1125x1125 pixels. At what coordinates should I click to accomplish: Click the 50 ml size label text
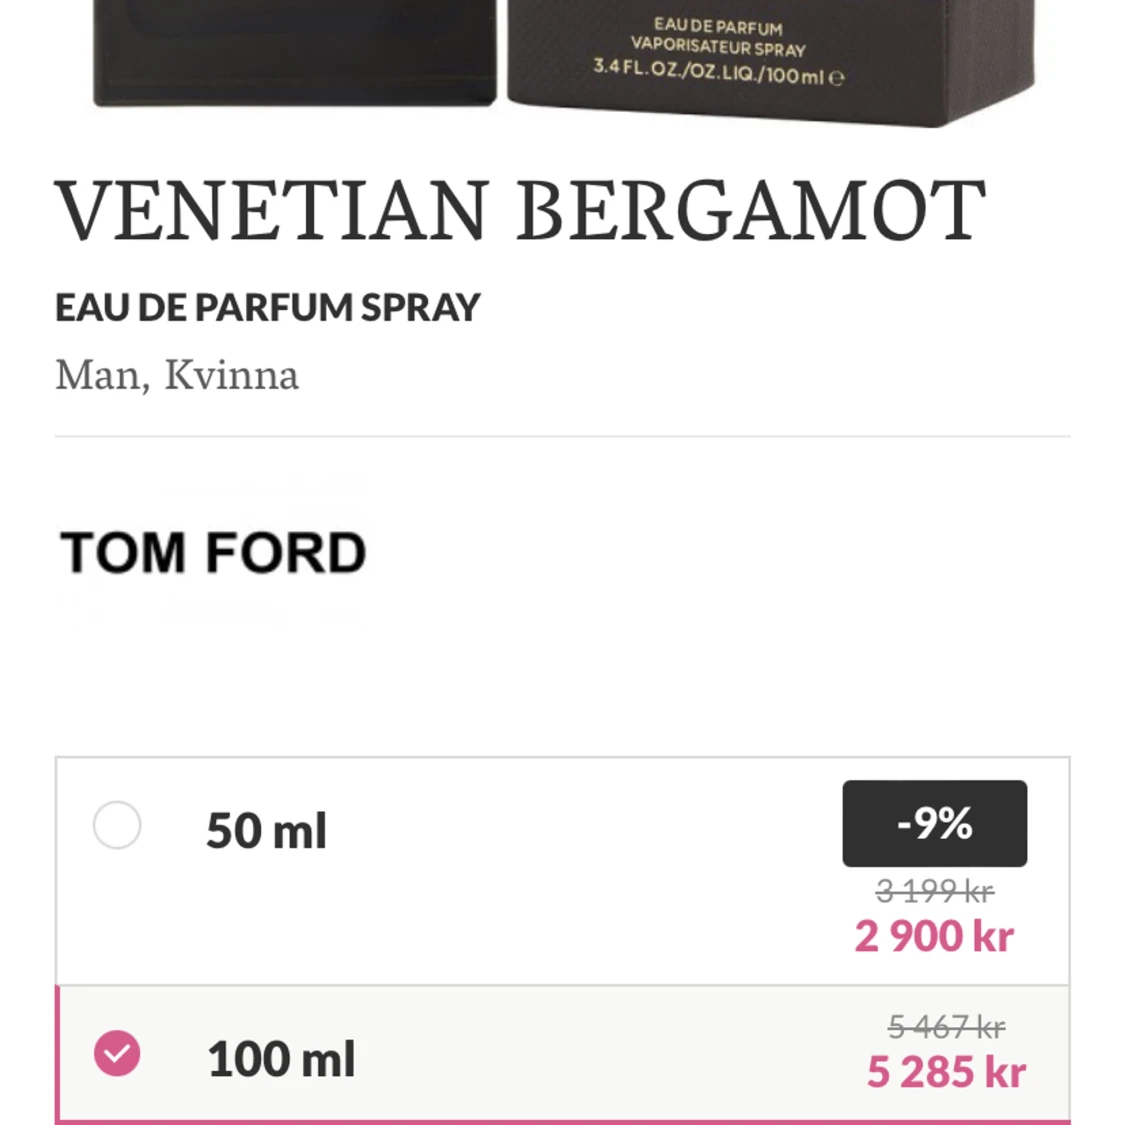tap(265, 829)
